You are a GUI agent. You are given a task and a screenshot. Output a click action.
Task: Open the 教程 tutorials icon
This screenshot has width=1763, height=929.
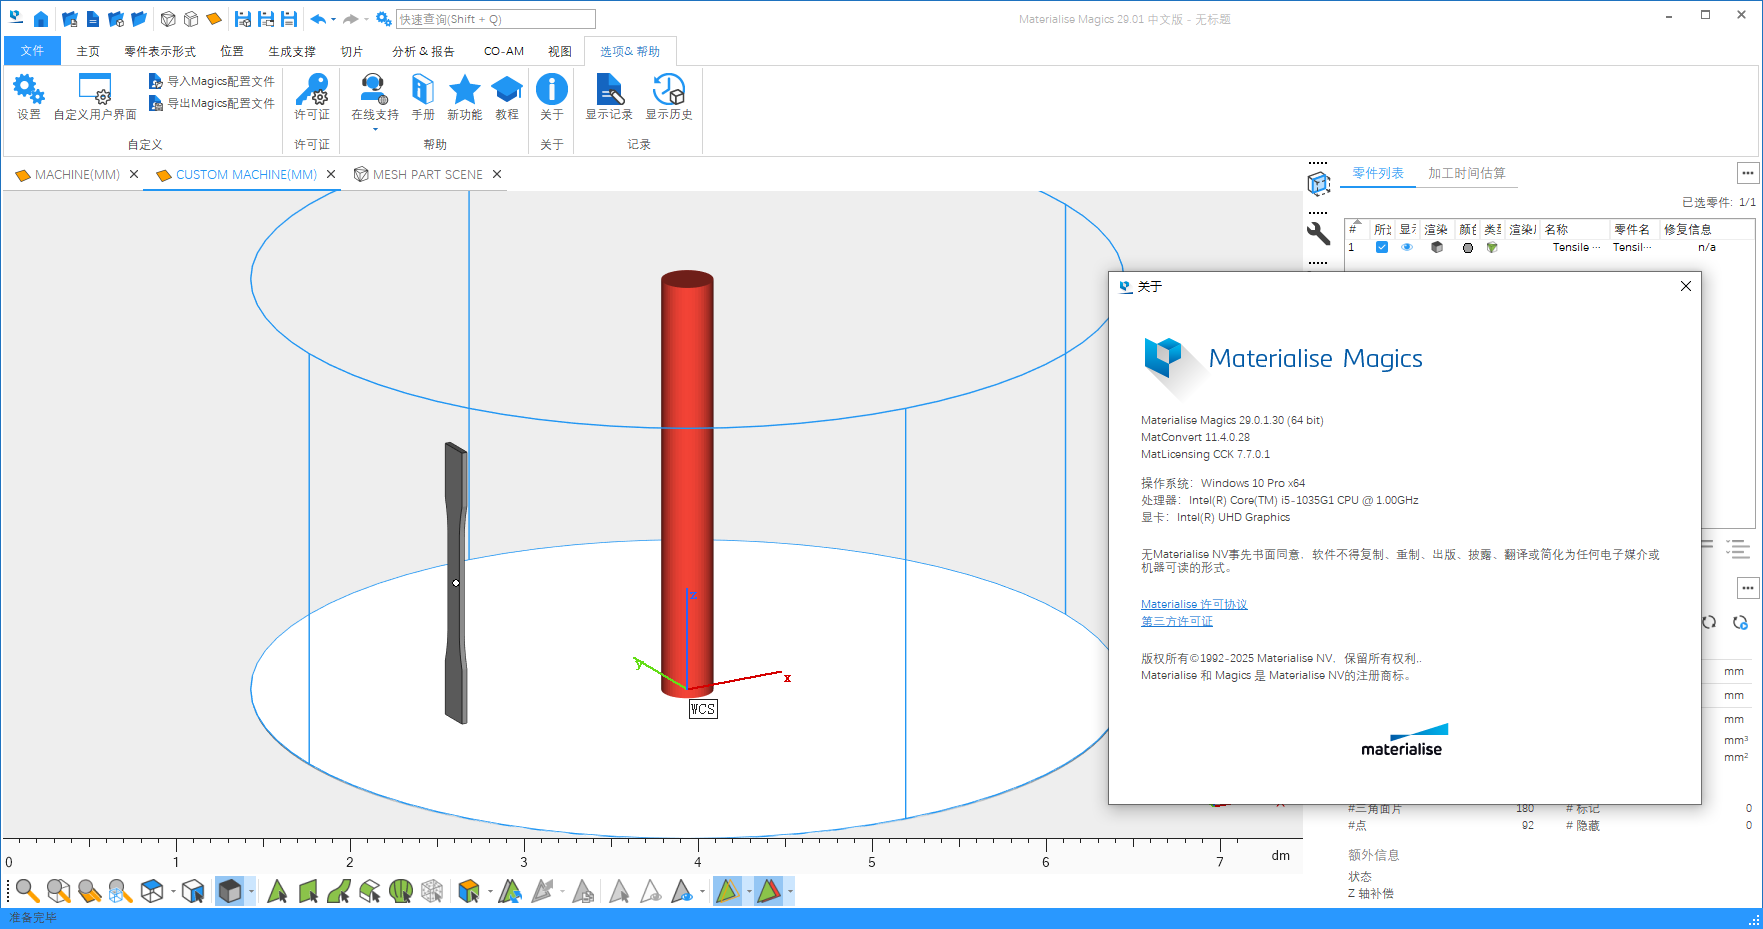coord(506,95)
